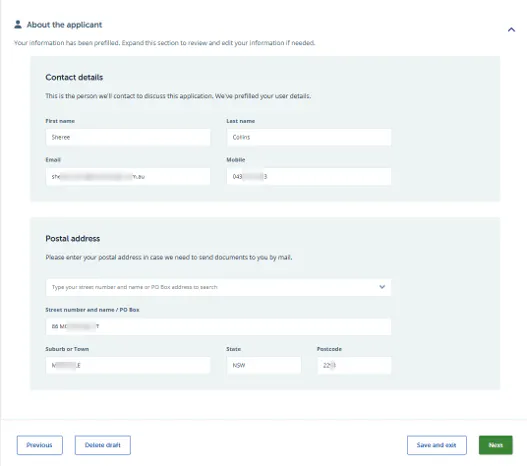Screen dimensions: 527x466
Task: Collapse the About the applicant section
Action: 511,30
